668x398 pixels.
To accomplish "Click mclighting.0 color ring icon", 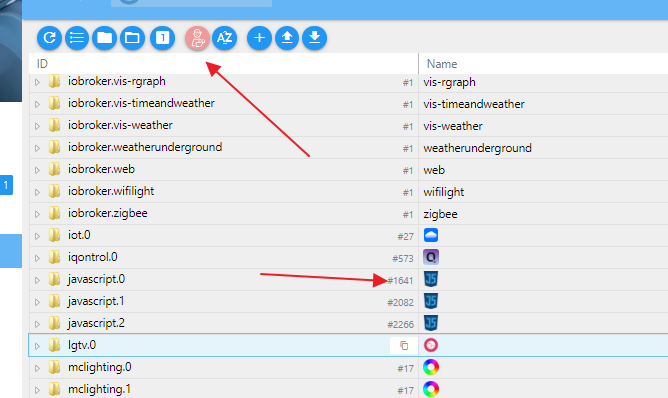I will tap(431, 367).
